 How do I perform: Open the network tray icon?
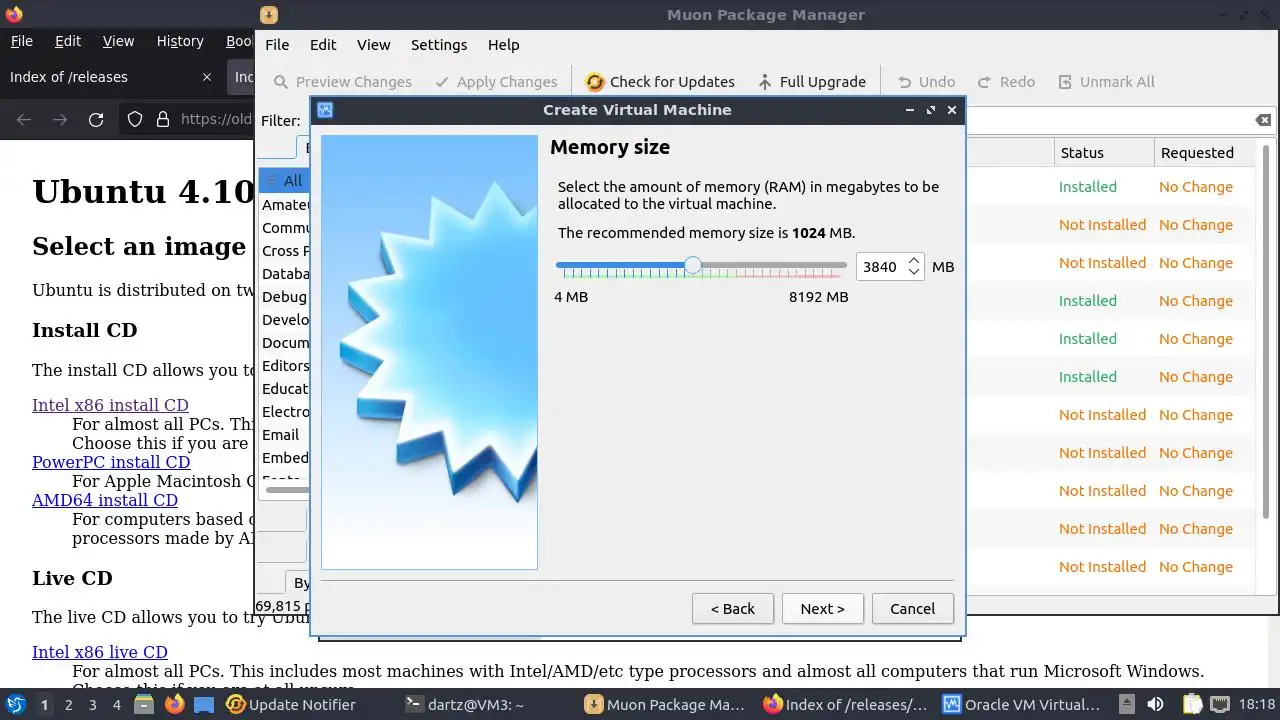click(1222, 704)
